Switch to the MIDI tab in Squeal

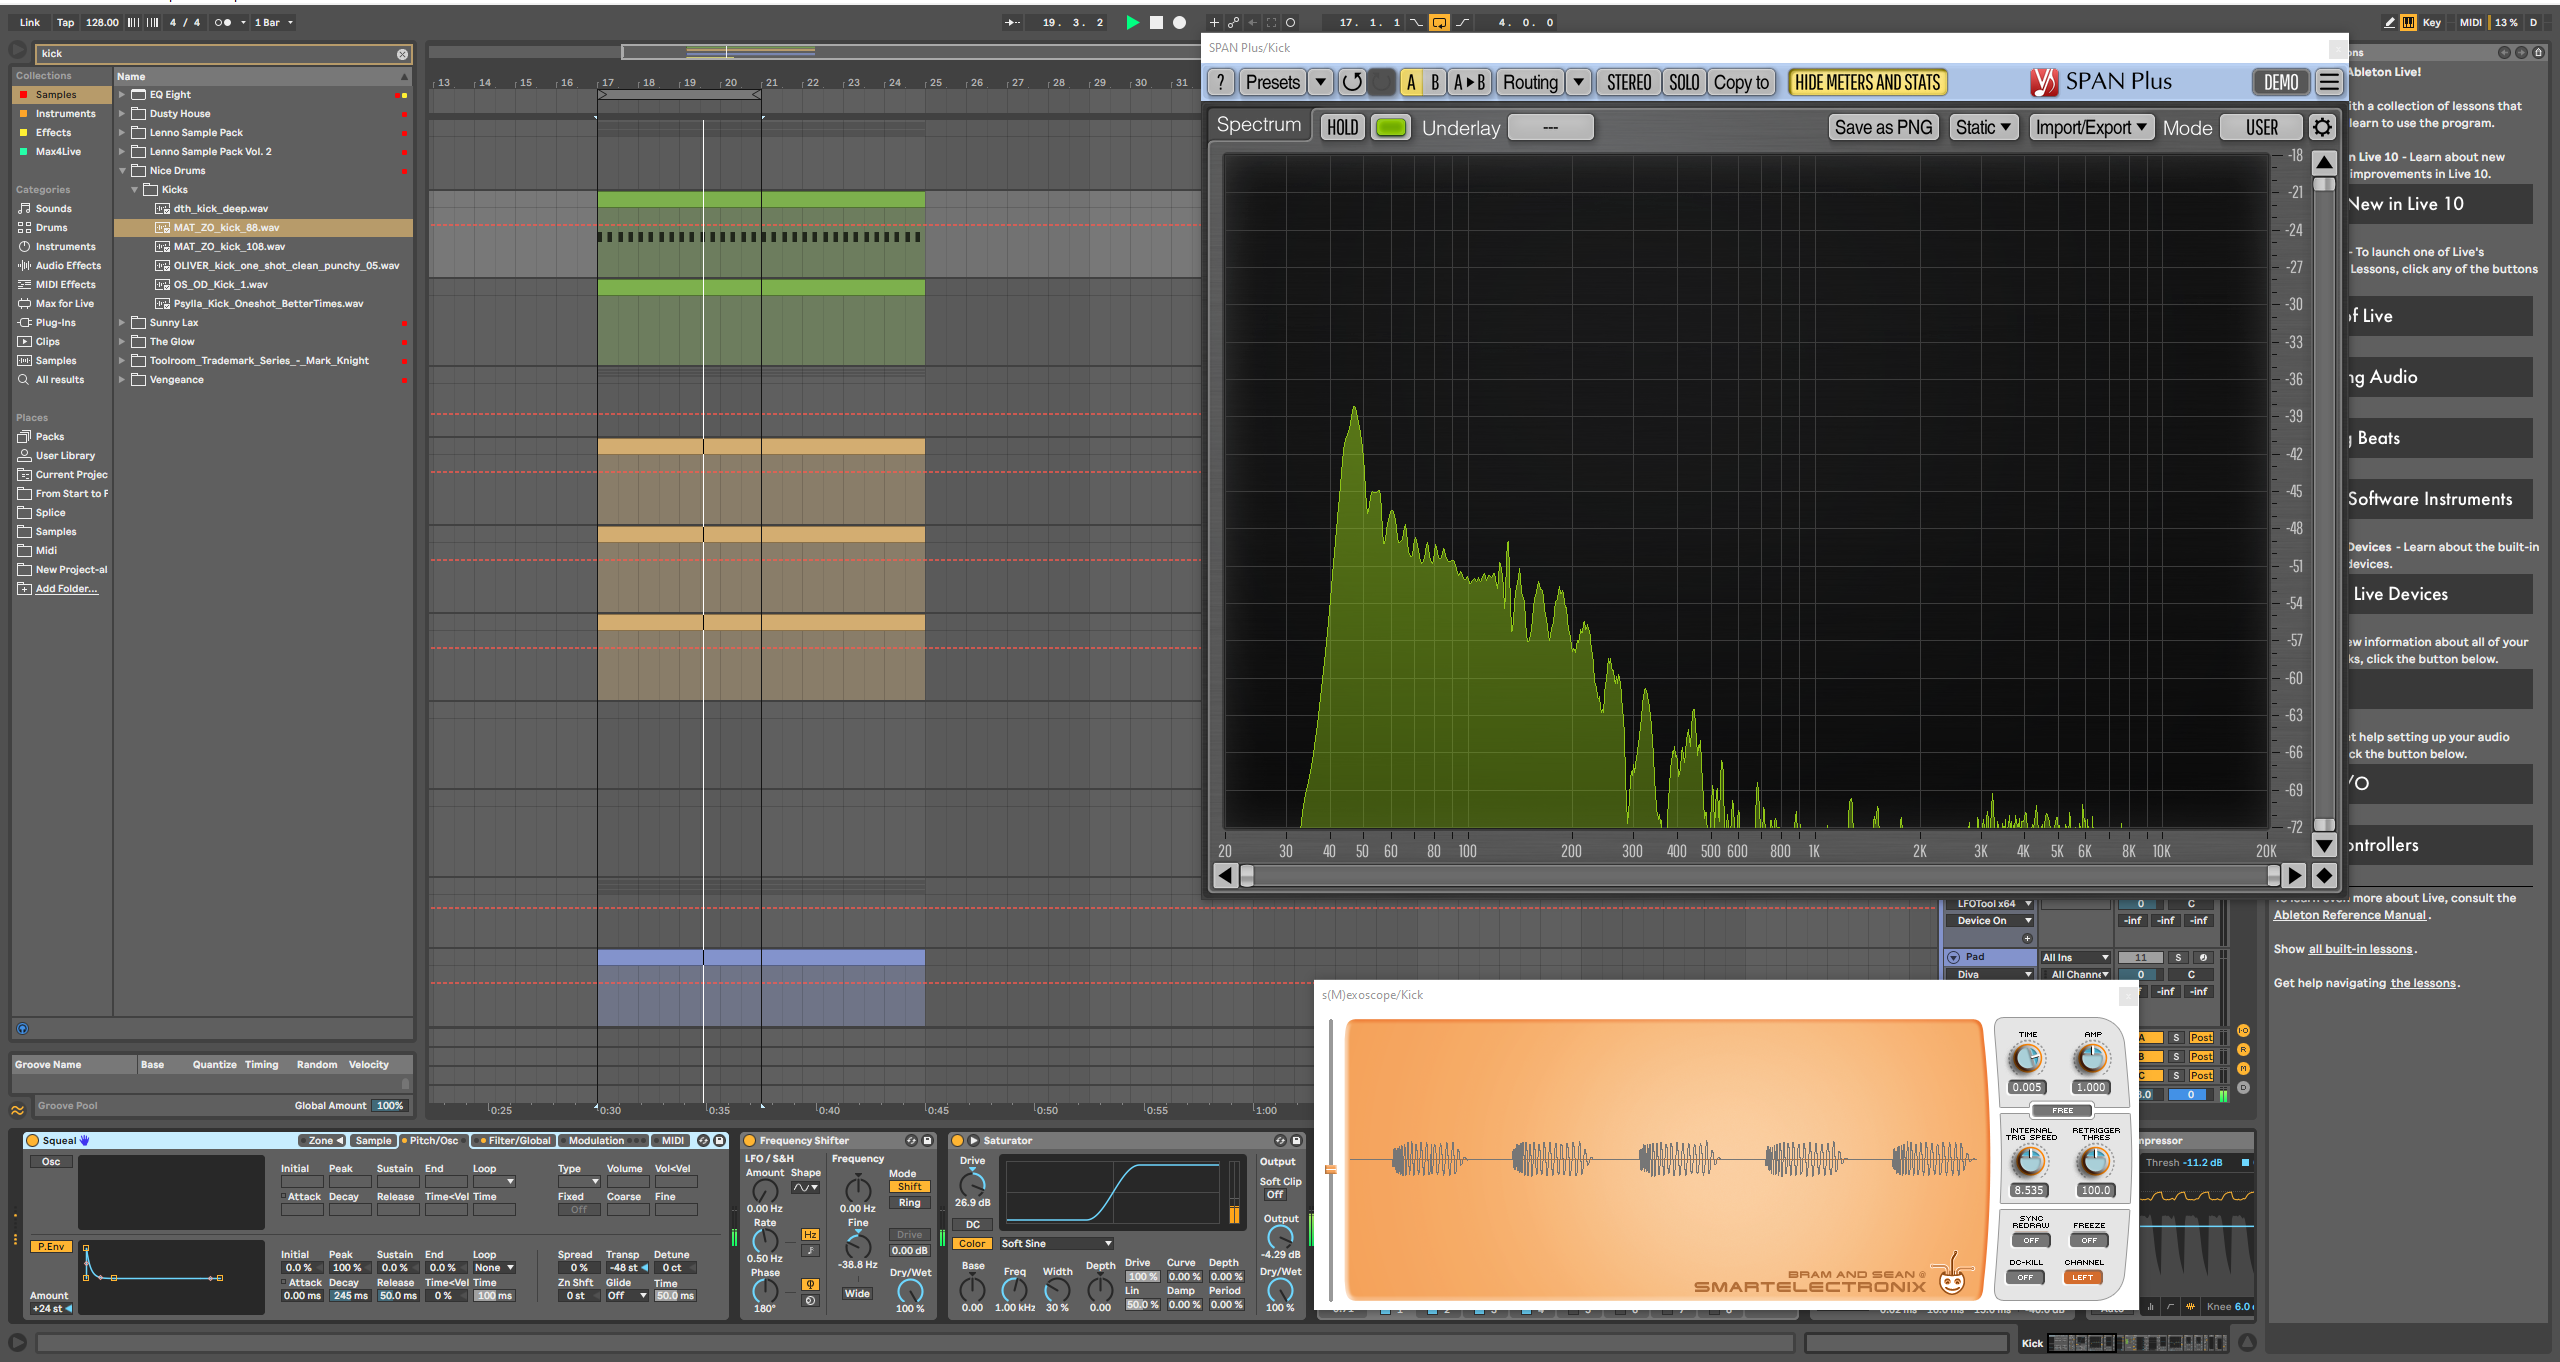(672, 1140)
